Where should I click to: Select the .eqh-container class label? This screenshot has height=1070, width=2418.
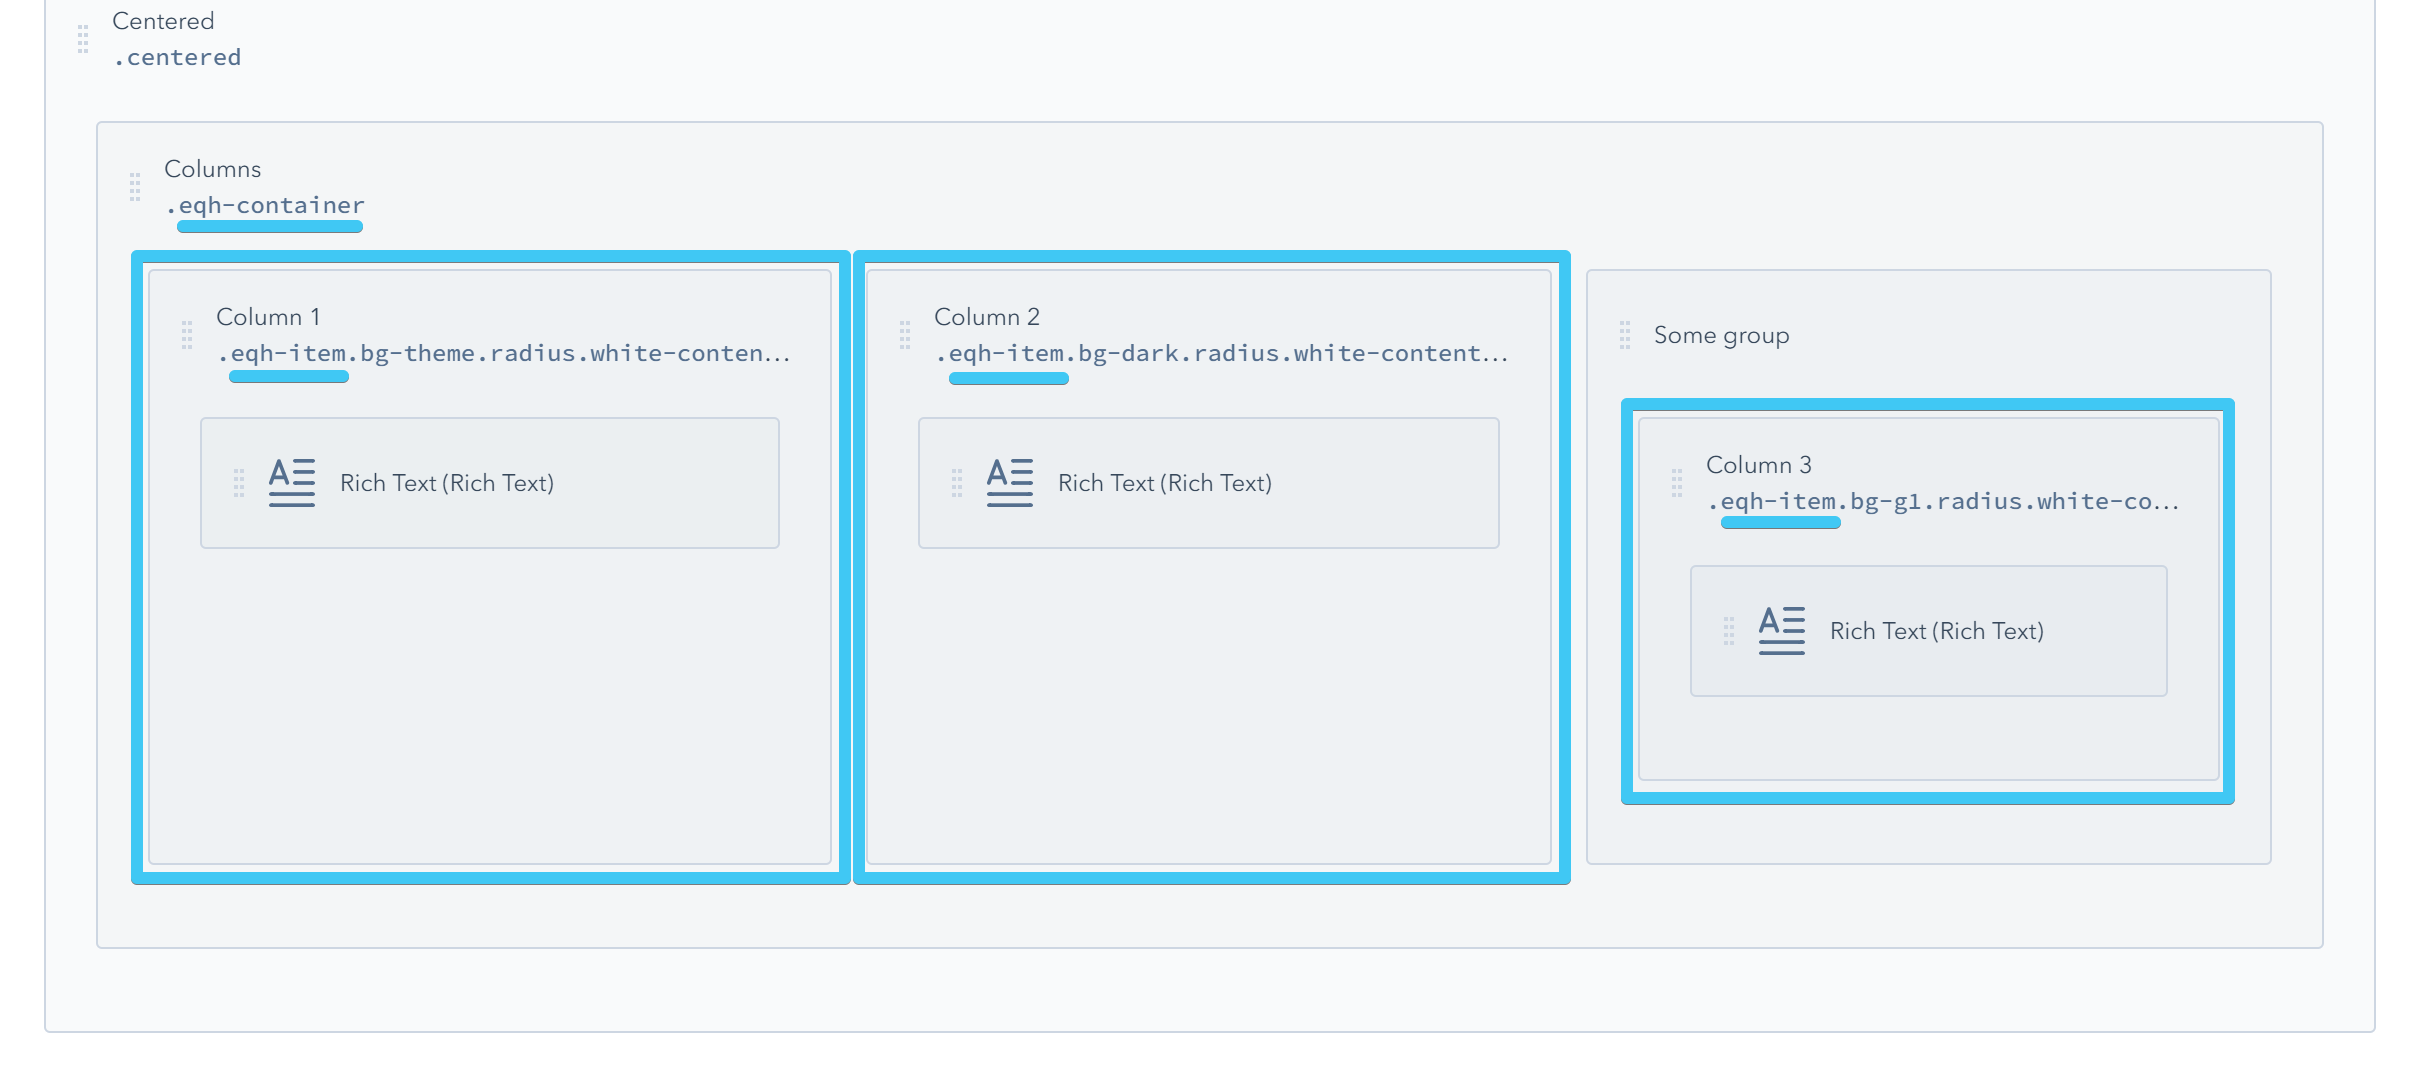270,205
